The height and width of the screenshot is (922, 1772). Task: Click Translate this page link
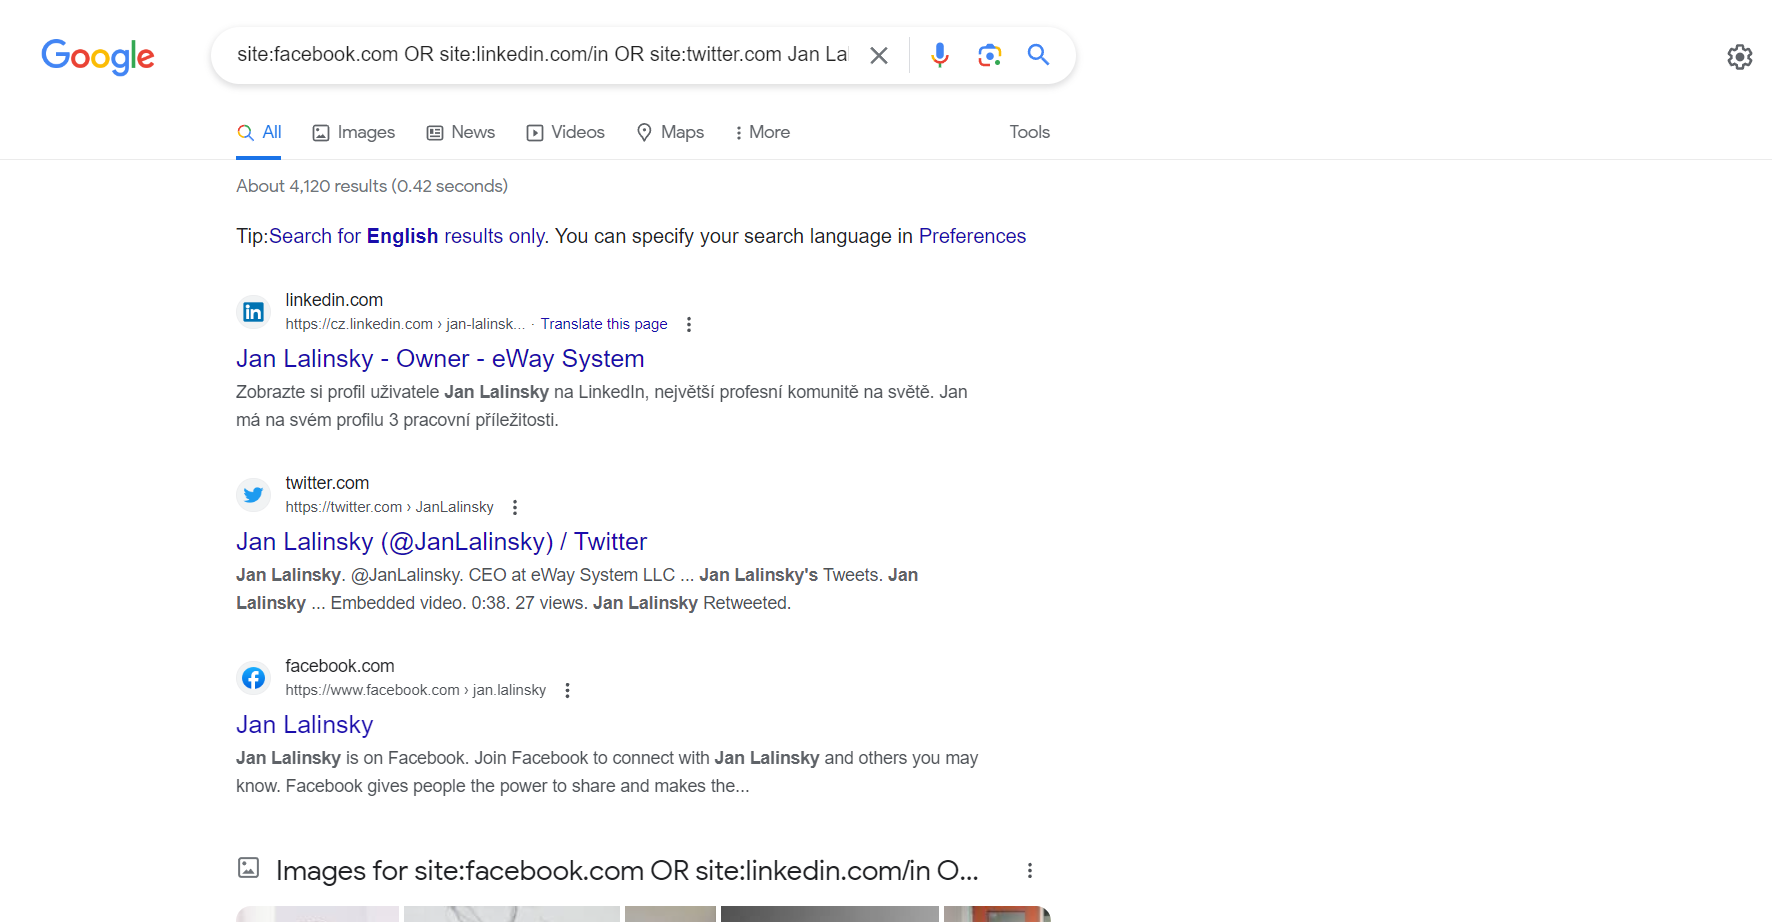[x=604, y=324]
